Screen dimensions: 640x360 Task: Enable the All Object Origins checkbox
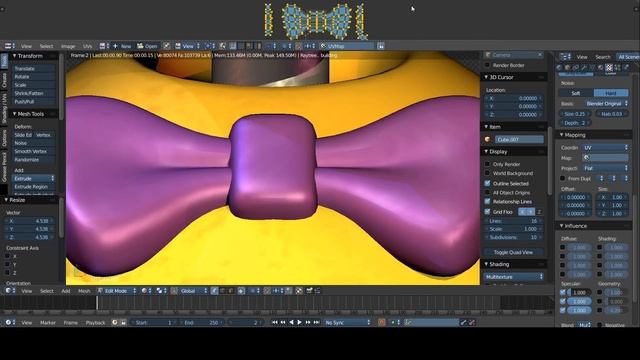click(x=487, y=192)
